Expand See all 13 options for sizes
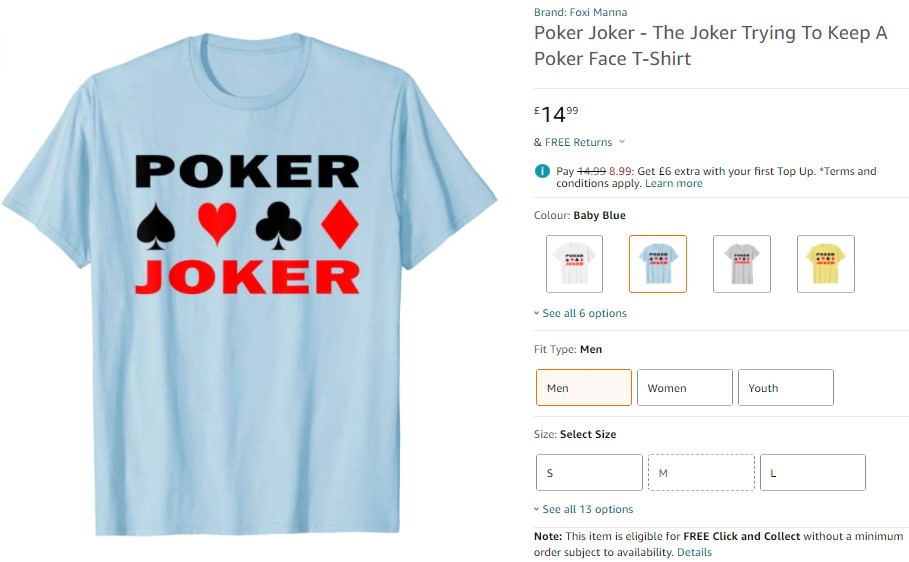The height and width of the screenshot is (562, 909). pyautogui.click(x=584, y=509)
